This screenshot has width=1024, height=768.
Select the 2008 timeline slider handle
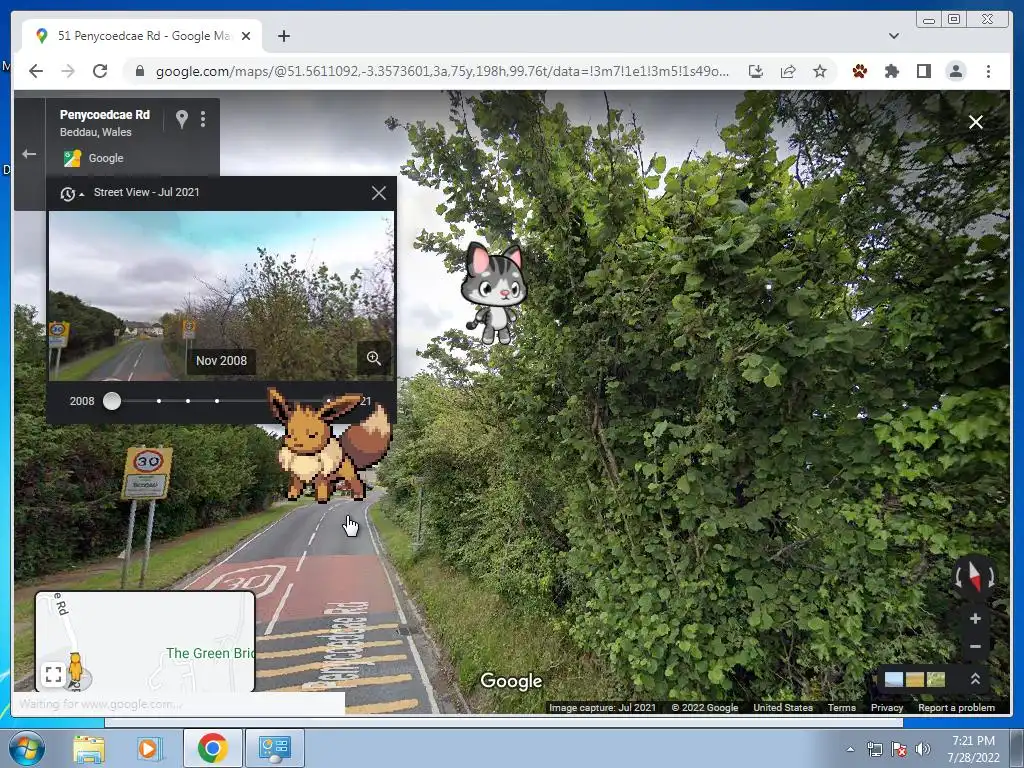click(112, 401)
